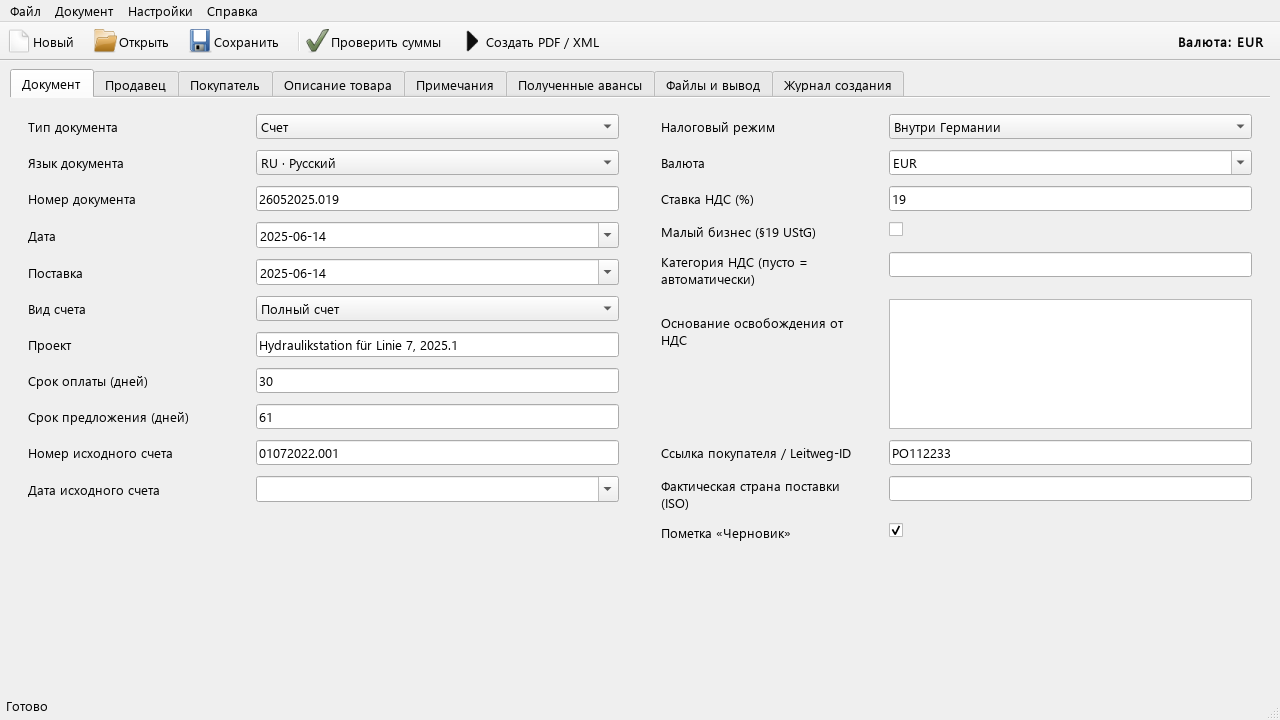Screen dimensions: 1280x720
Task: Open the Файл menu
Action: 25,11
